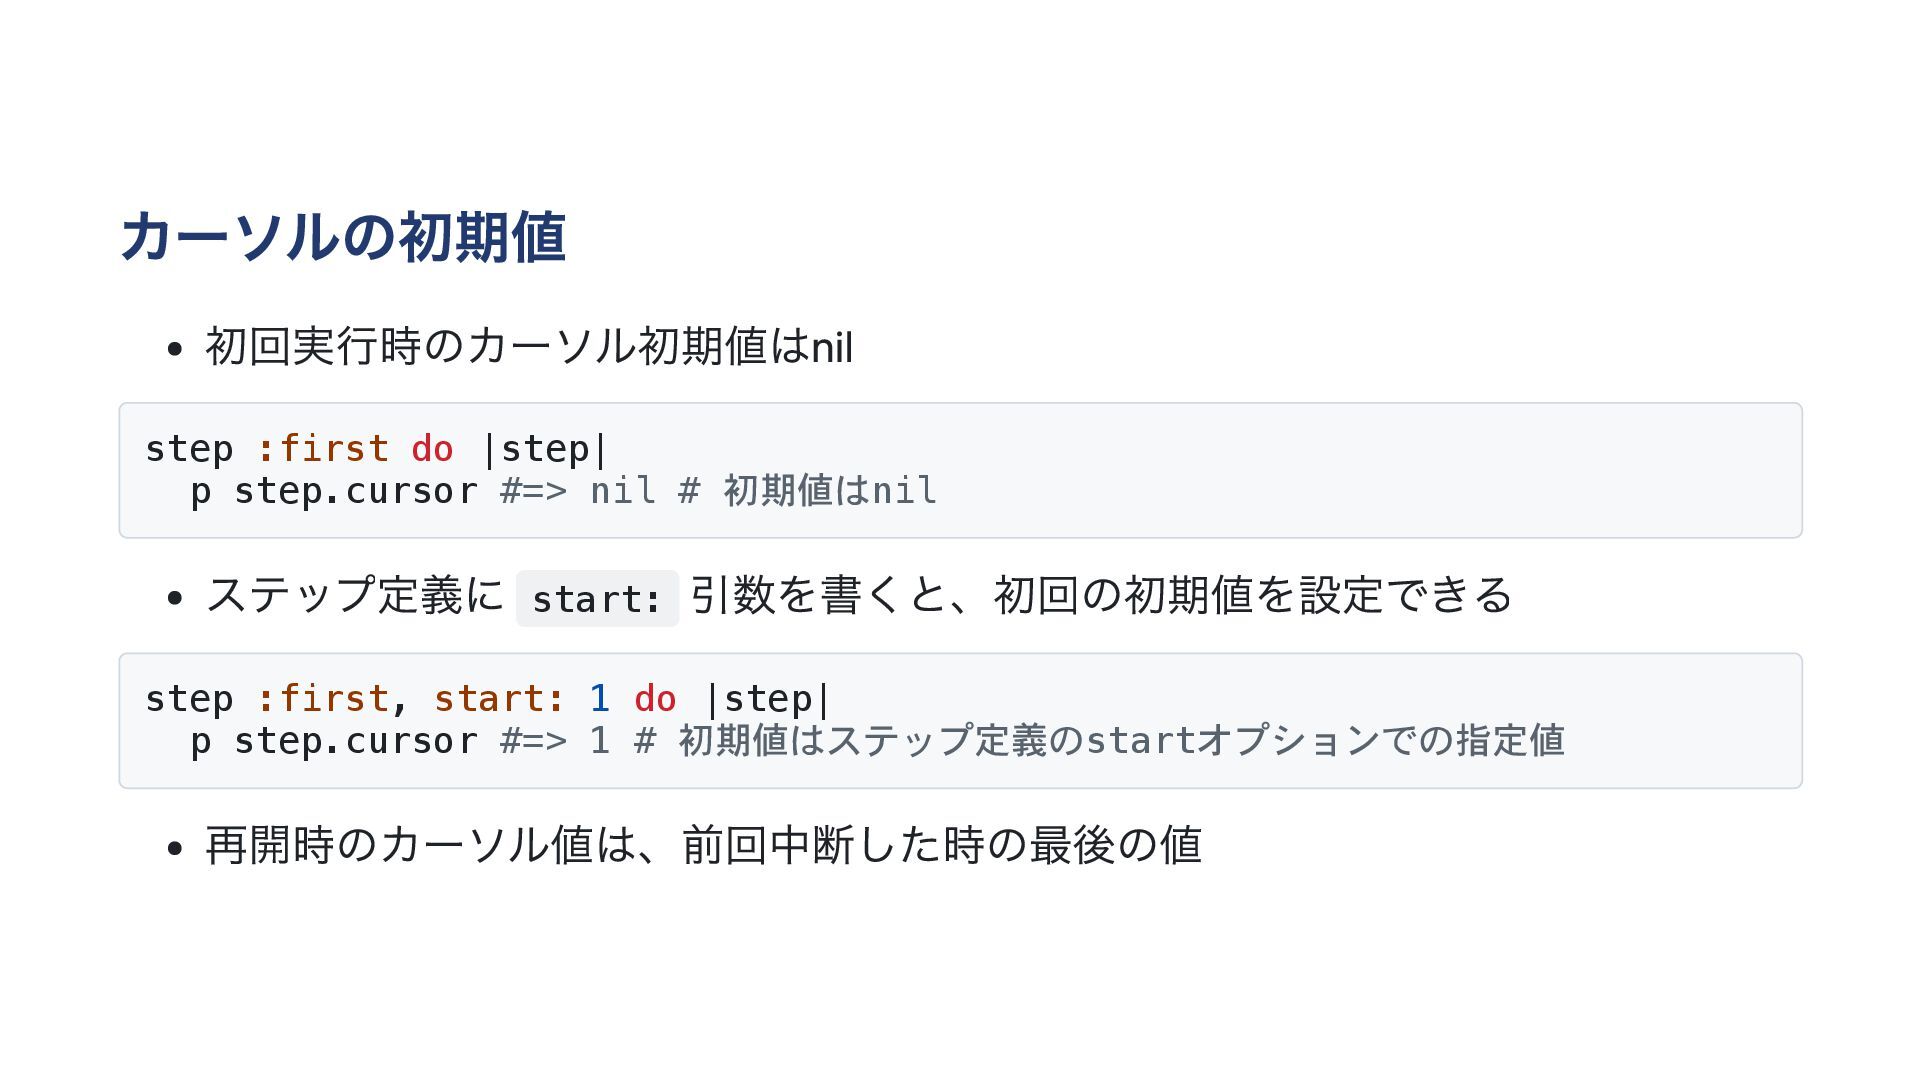Click the start: keyword in the second code block
Screen dimensions: 1920x1080
[x=499, y=699]
